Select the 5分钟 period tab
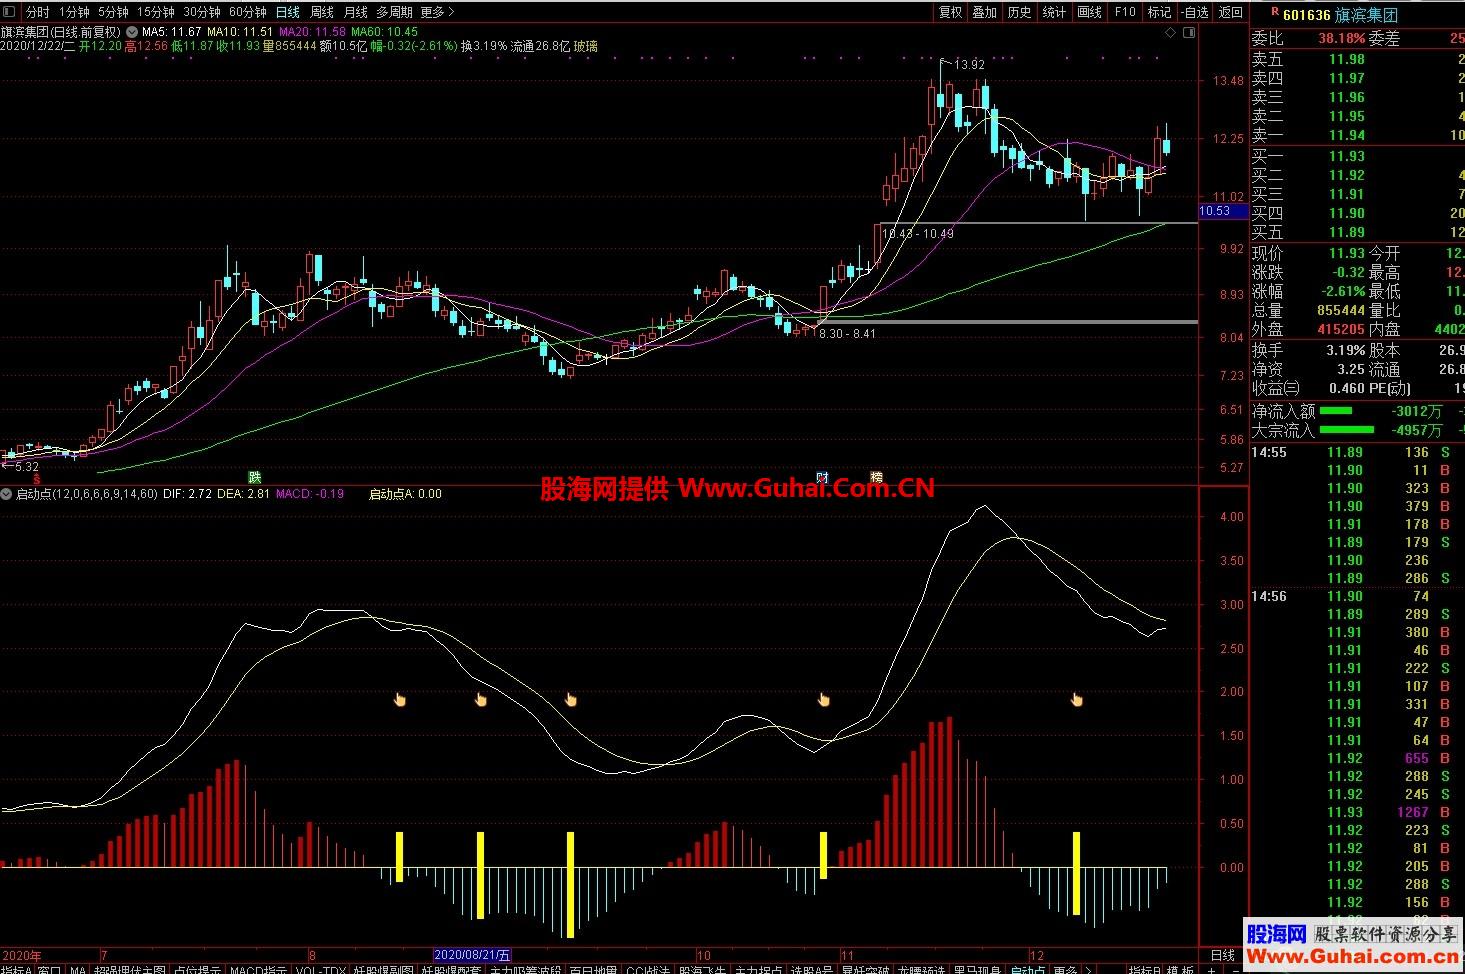Viewport: 1465px width, 974px height. coord(113,12)
